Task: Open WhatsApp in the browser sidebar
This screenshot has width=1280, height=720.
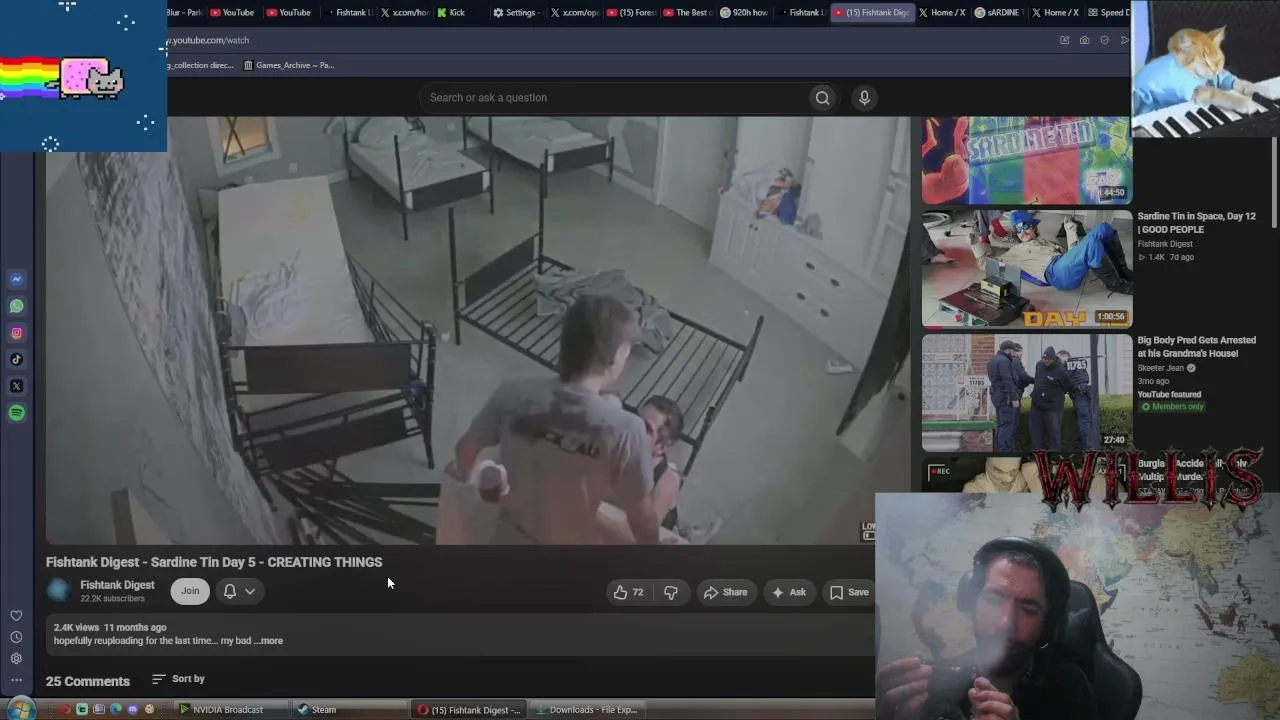Action: (x=16, y=306)
